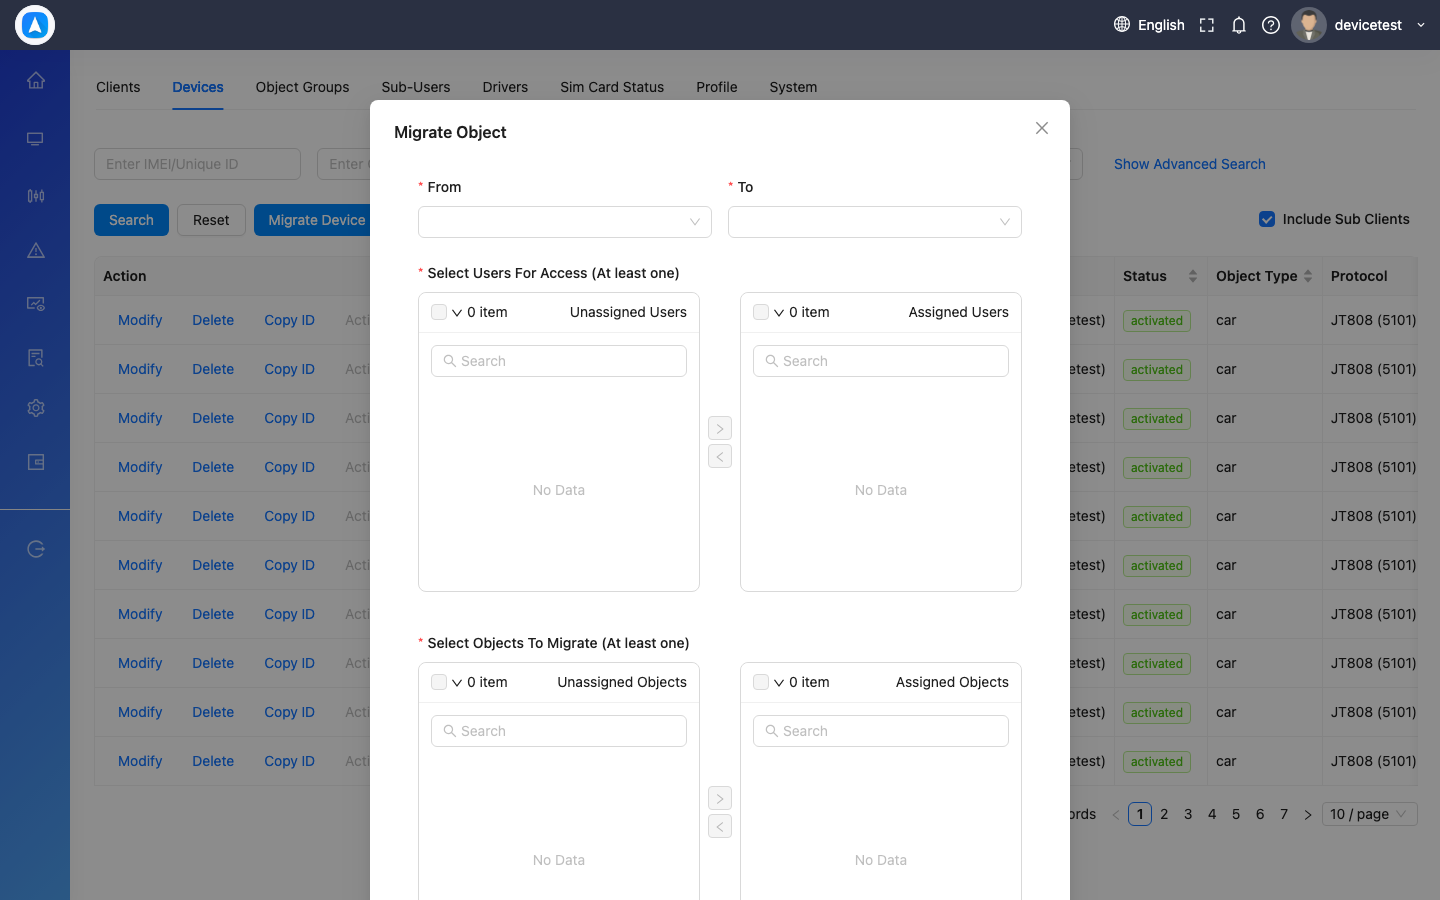This screenshot has width=1440, height=900.
Task: Go to next page arrow
Action: (1308, 815)
